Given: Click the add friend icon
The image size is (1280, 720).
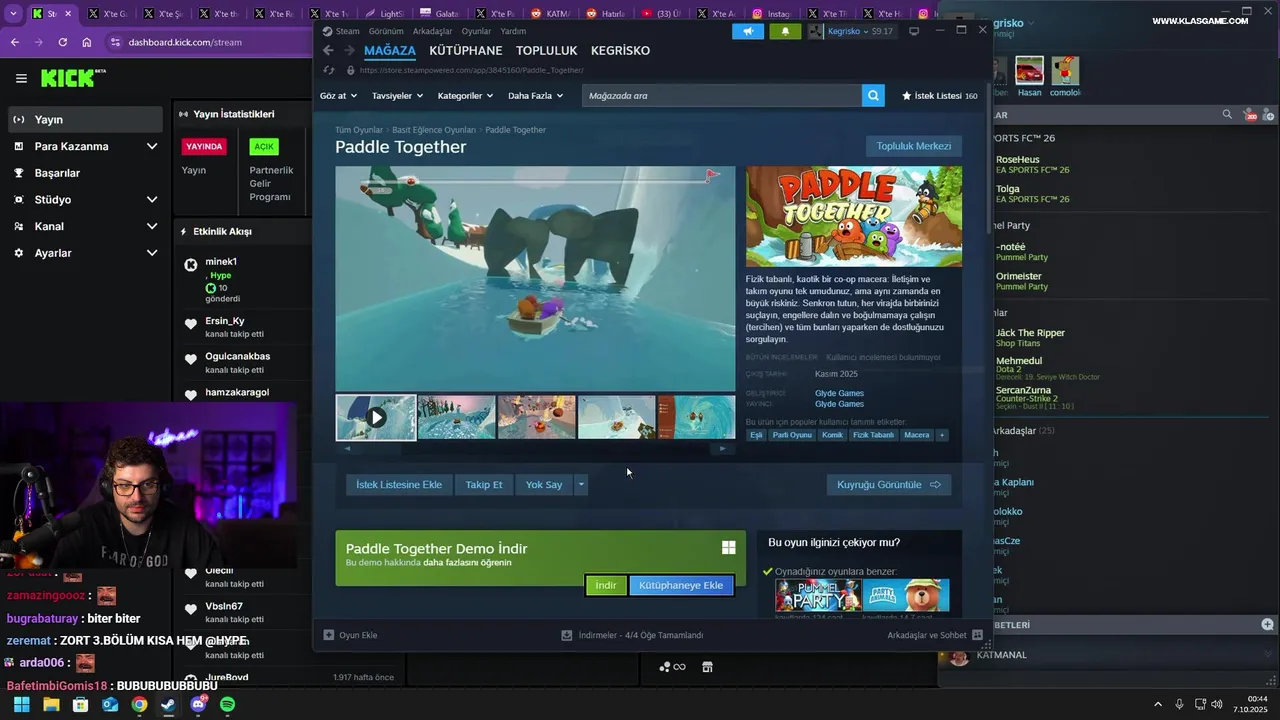Looking at the screenshot, I should [x=1270, y=115].
